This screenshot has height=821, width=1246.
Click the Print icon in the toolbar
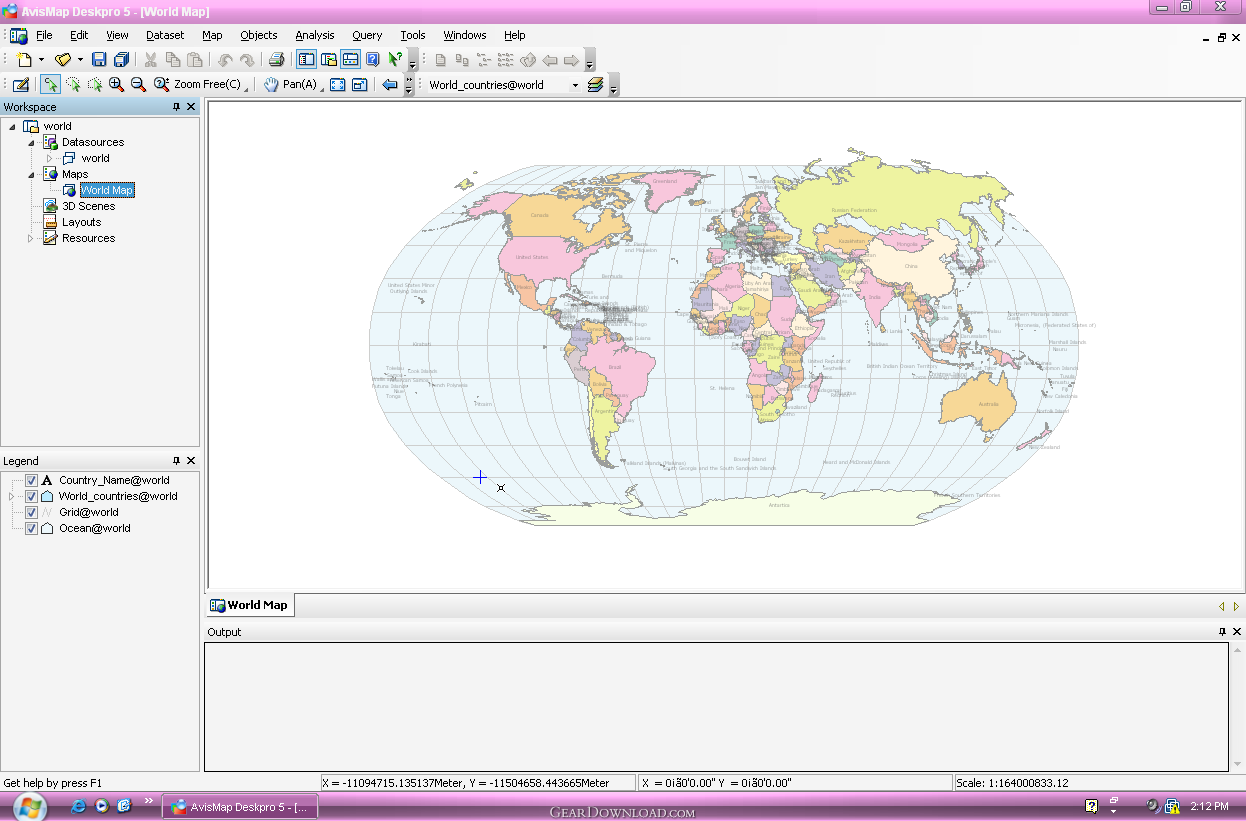tap(277, 60)
